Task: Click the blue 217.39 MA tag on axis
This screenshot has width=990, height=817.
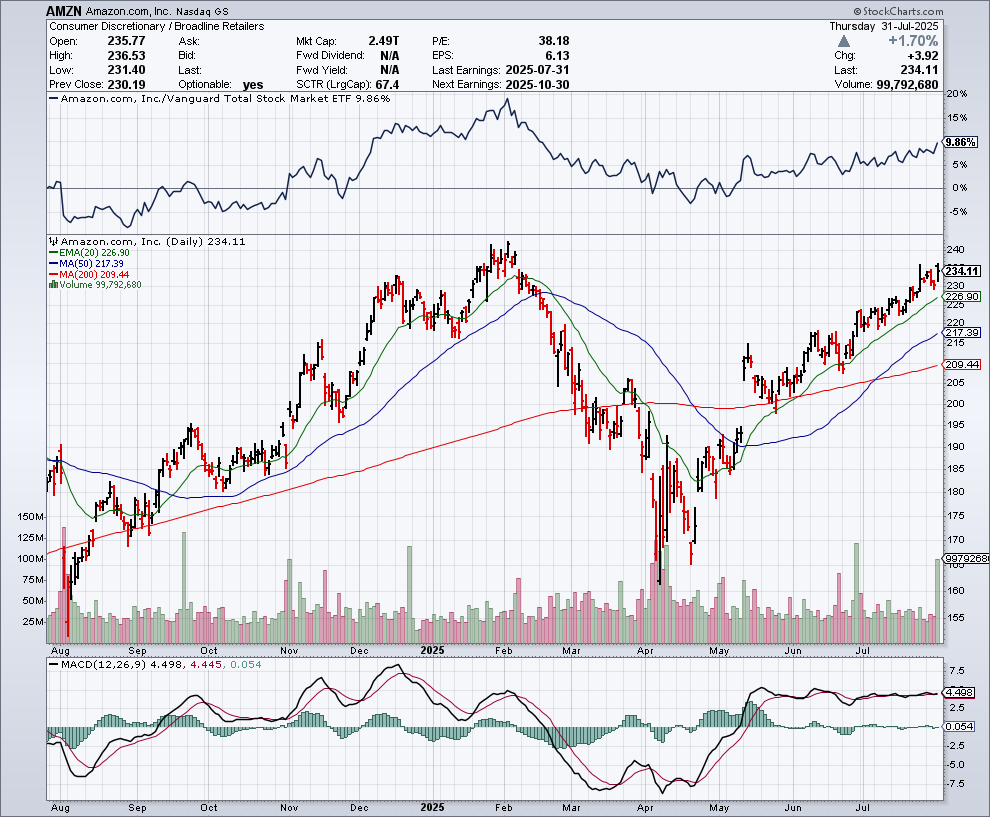Action: [x=962, y=333]
